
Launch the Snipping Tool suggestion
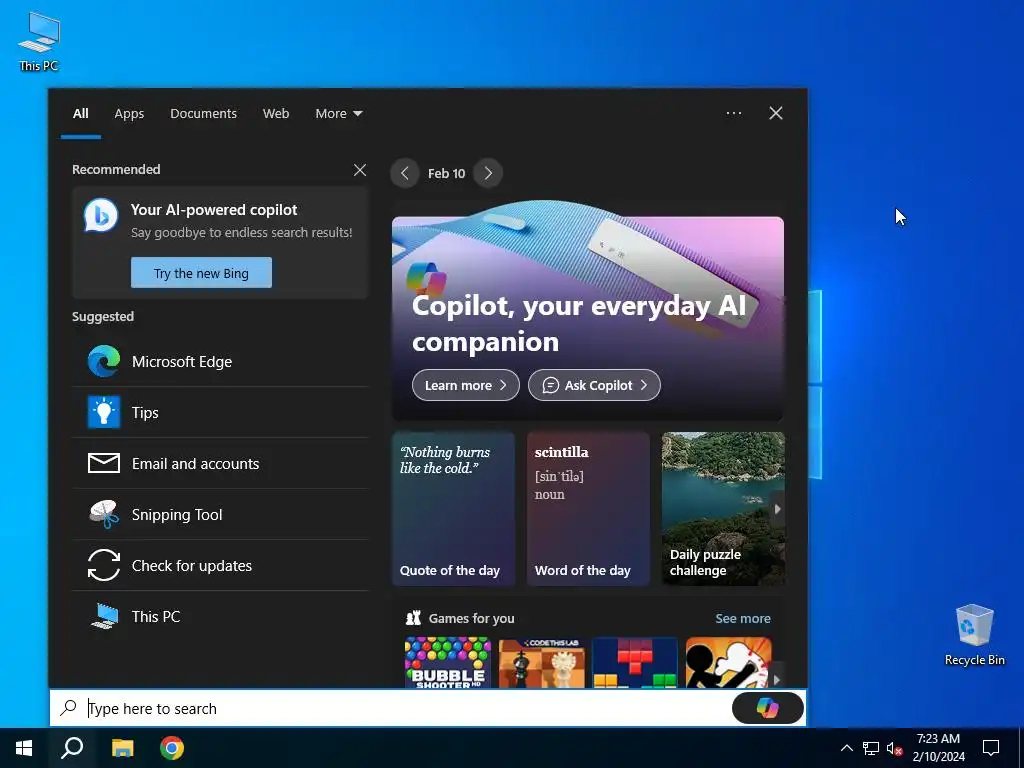pyautogui.click(x=220, y=515)
